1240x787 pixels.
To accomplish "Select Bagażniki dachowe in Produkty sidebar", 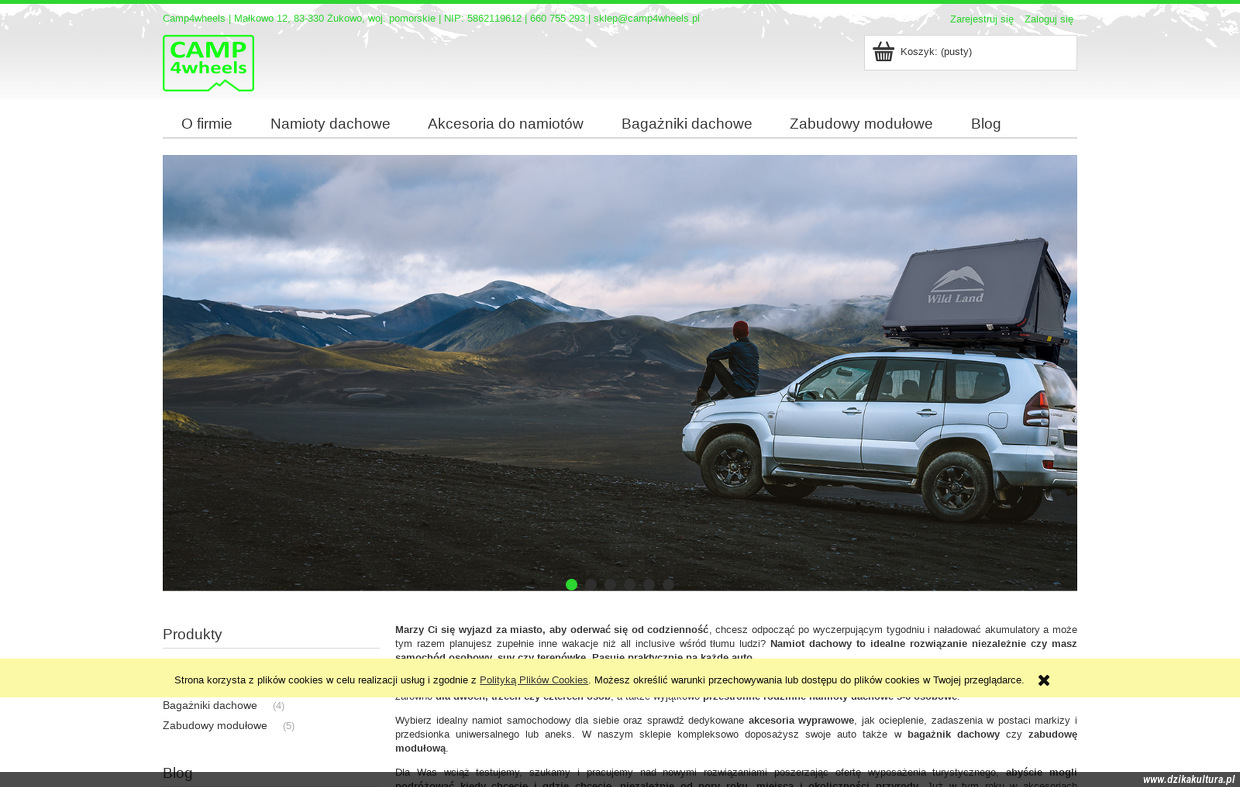I will coord(210,705).
